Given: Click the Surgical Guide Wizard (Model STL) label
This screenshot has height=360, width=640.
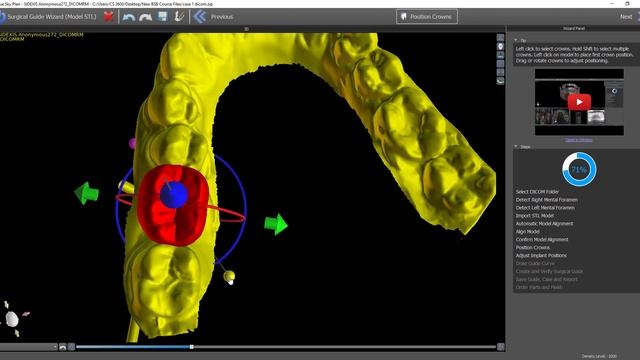Looking at the screenshot, I should pyautogui.click(x=52, y=17).
